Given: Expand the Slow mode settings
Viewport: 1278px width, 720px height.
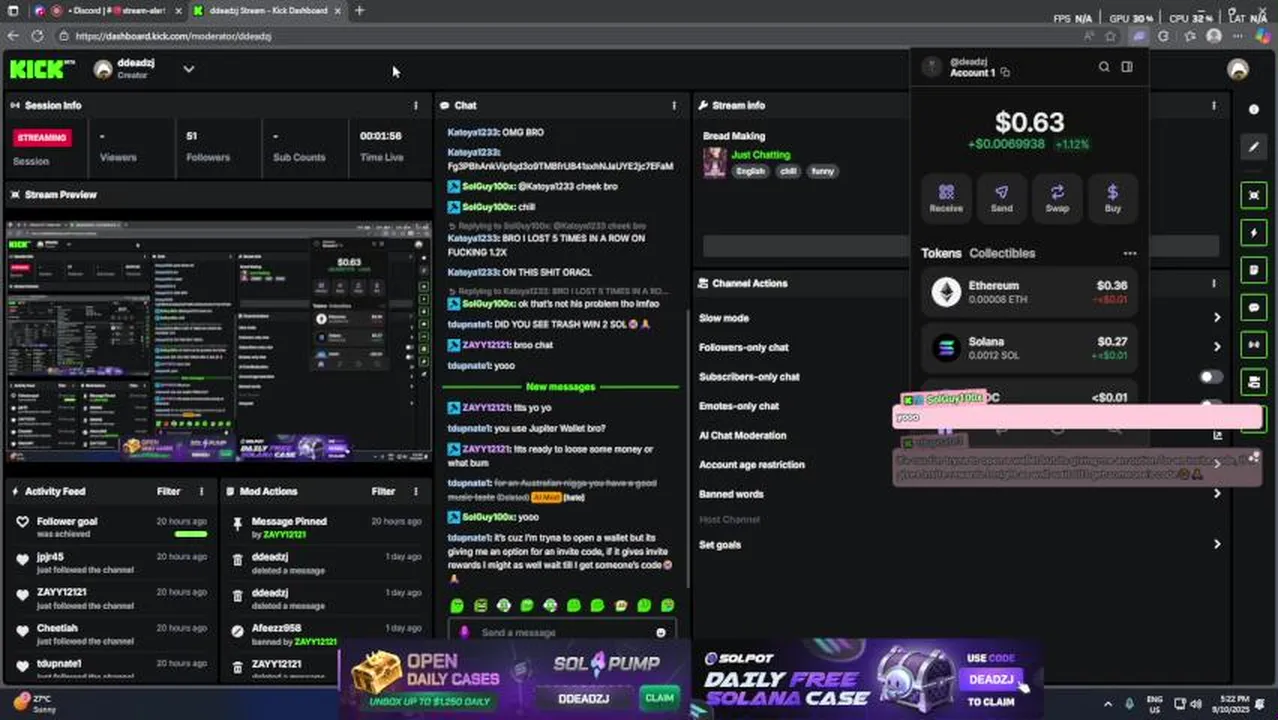Looking at the screenshot, I should 1217,318.
